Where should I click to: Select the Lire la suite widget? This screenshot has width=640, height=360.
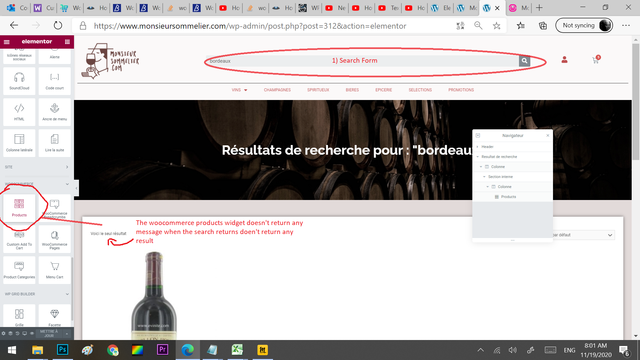coord(55,143)
